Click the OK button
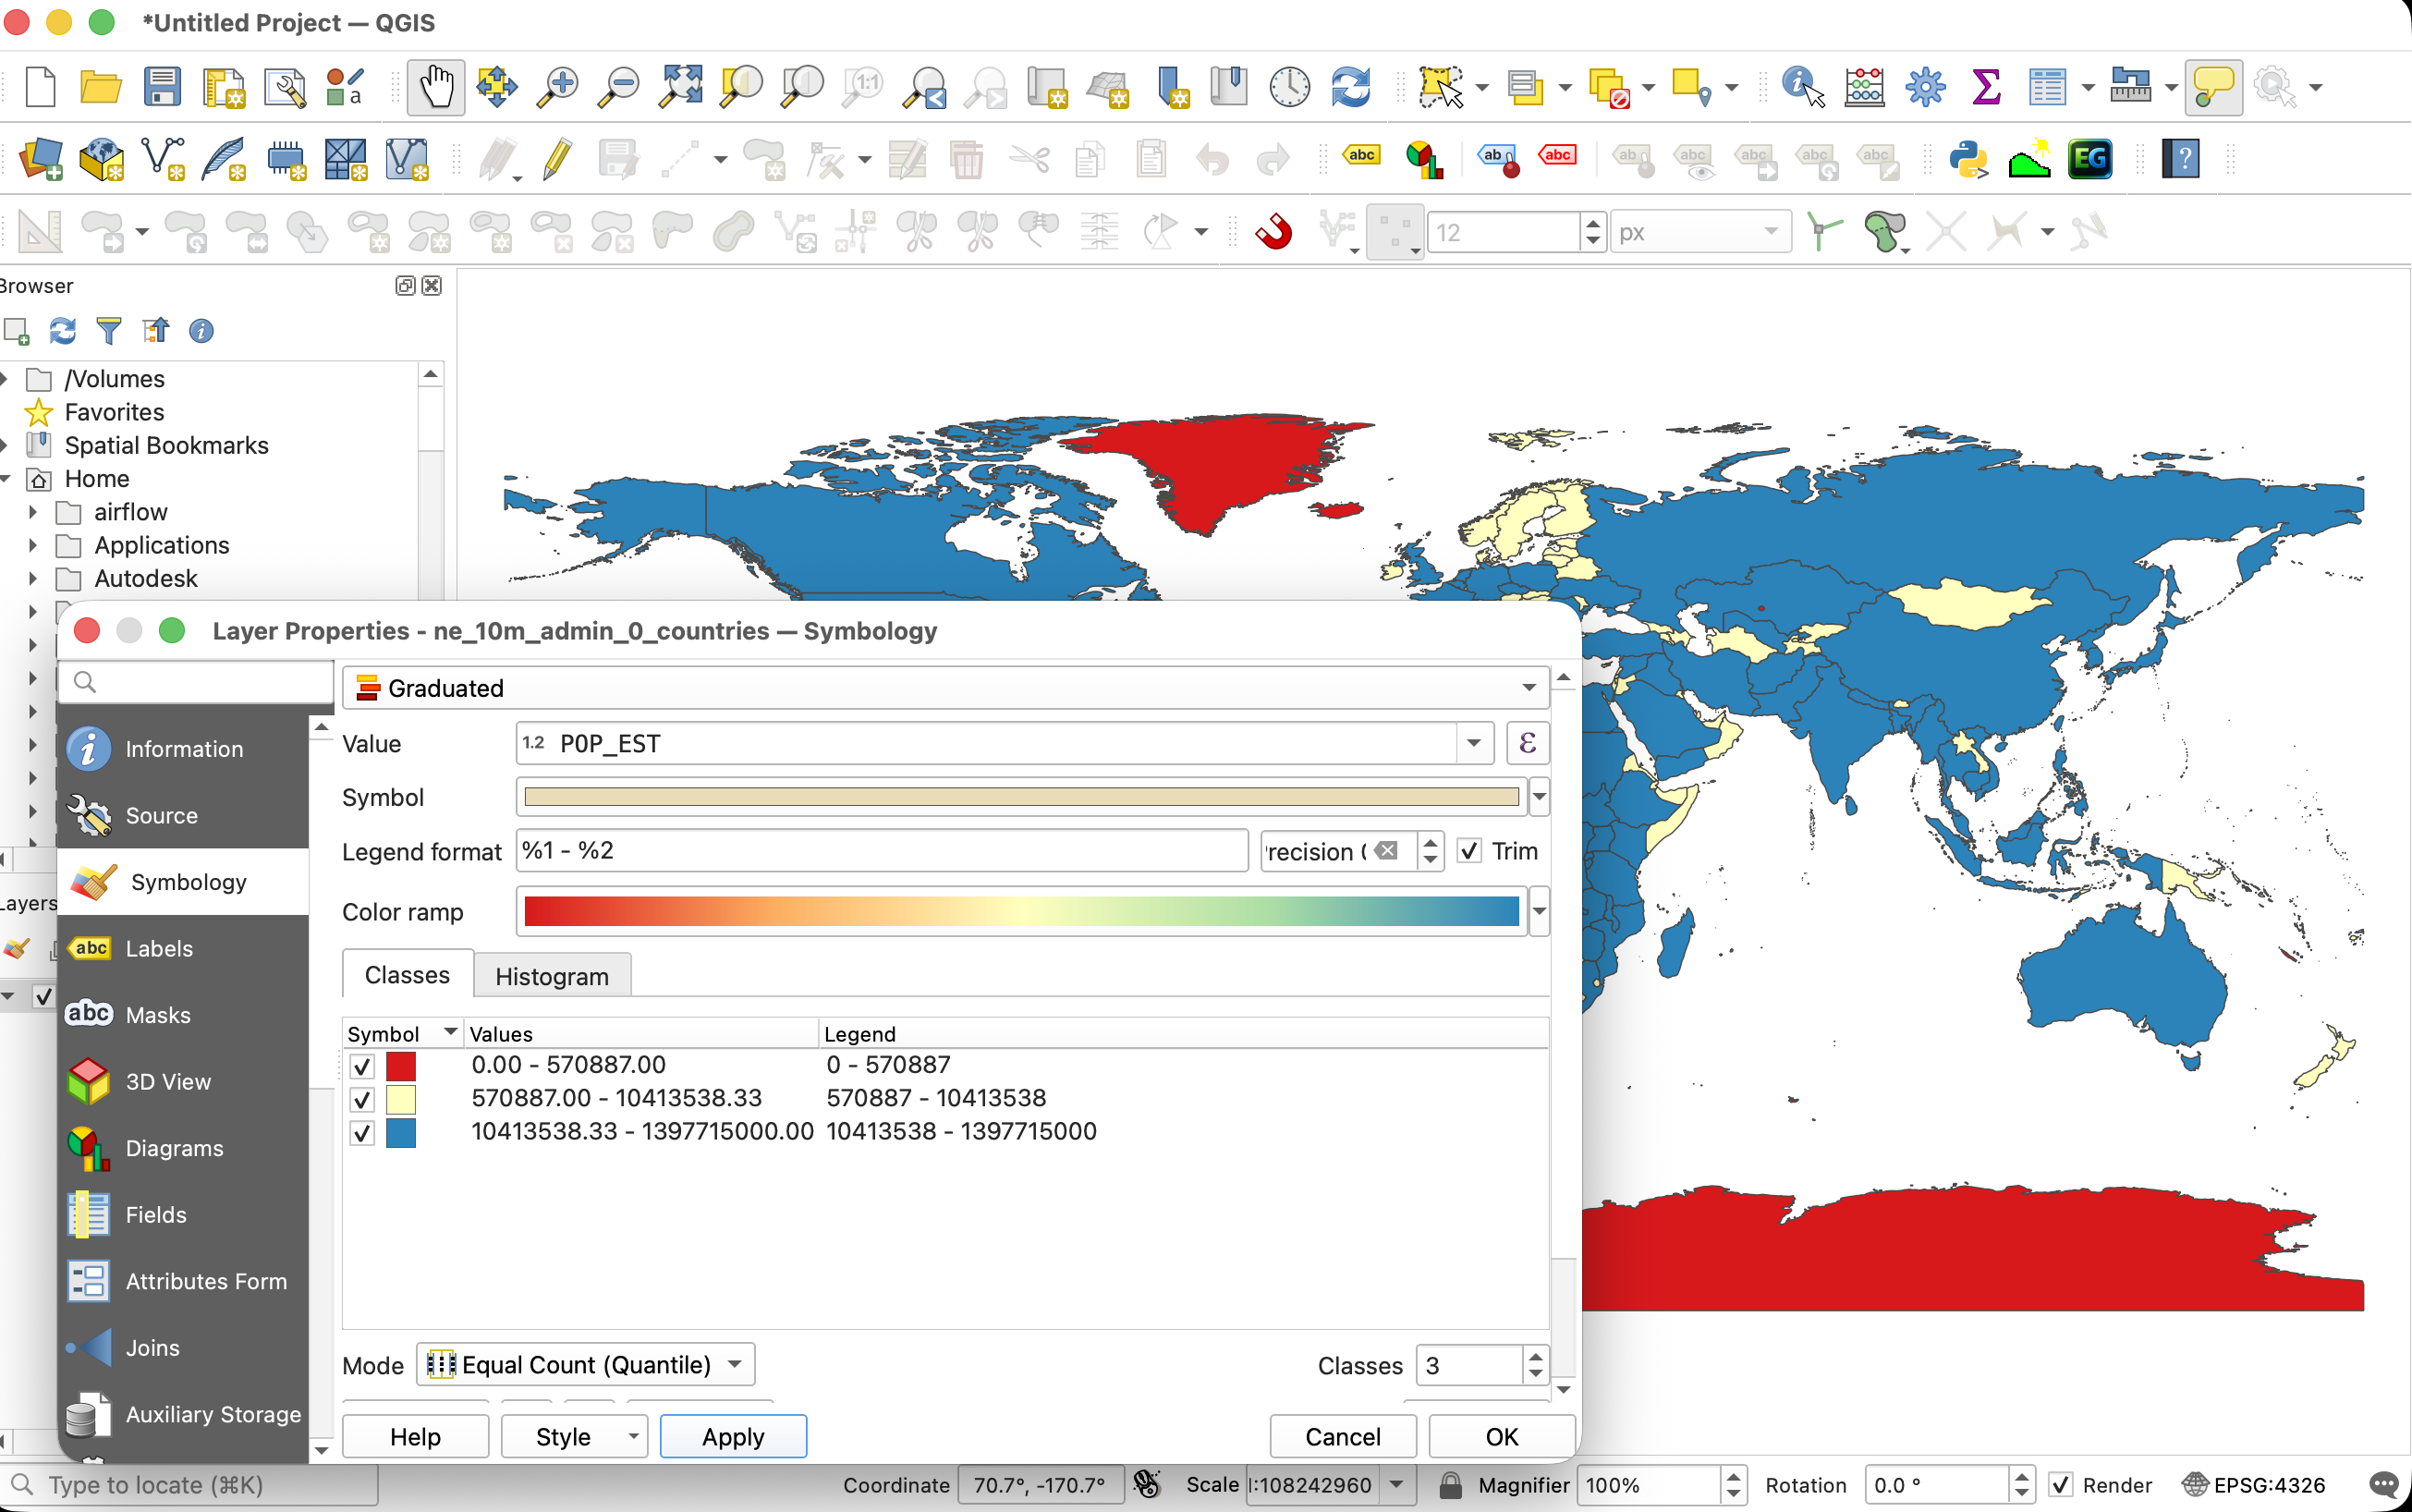 coord(1502,1437)
